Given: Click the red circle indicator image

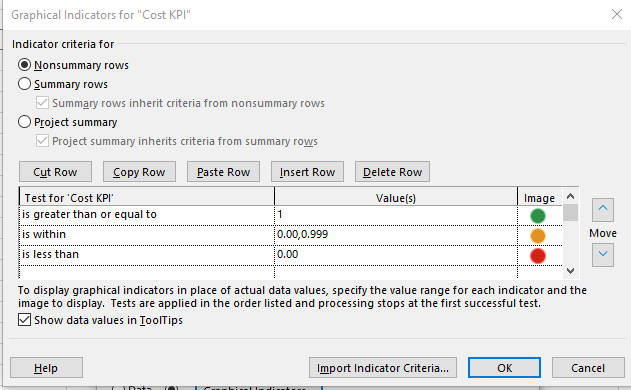Looking at the screenshot, I should [538, 256].
